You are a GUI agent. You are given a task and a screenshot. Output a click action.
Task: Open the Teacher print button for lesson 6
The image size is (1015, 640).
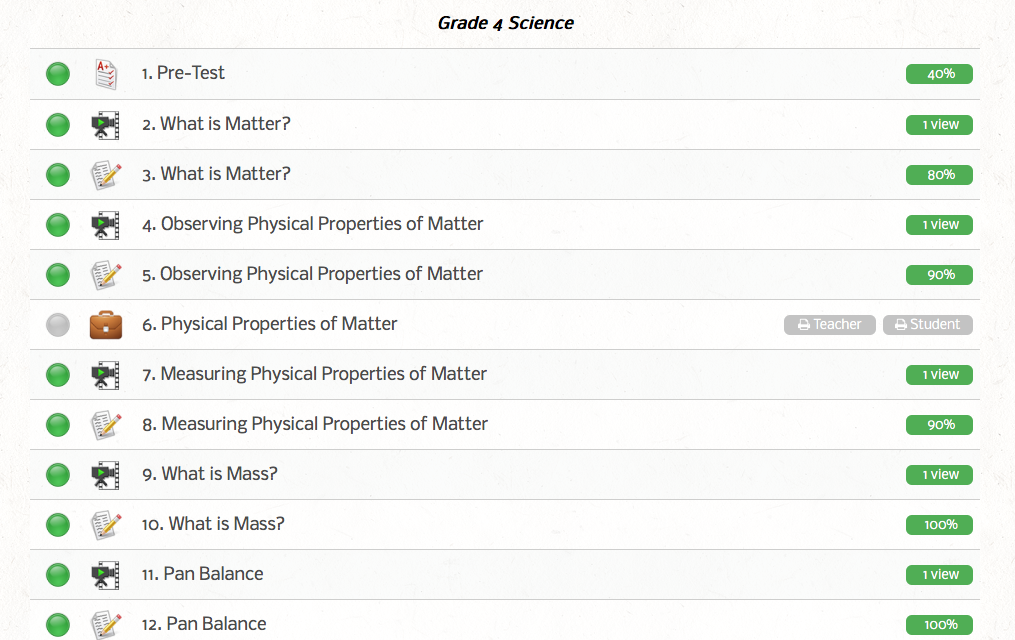829,325
